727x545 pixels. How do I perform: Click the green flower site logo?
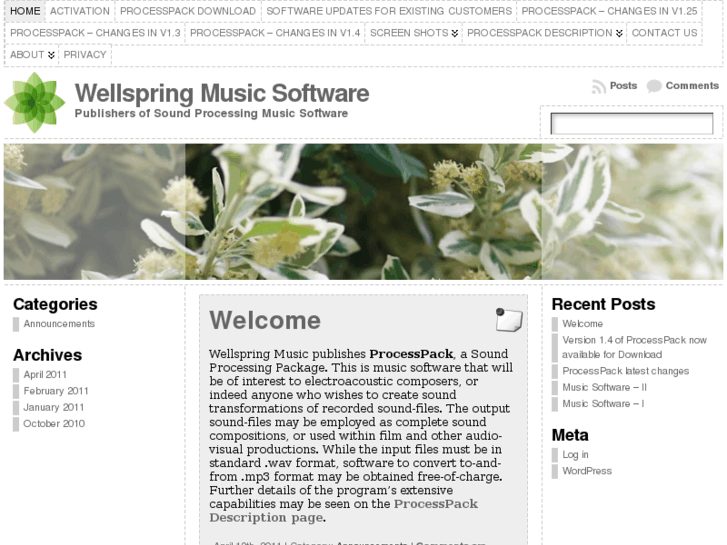coord(35,103)
